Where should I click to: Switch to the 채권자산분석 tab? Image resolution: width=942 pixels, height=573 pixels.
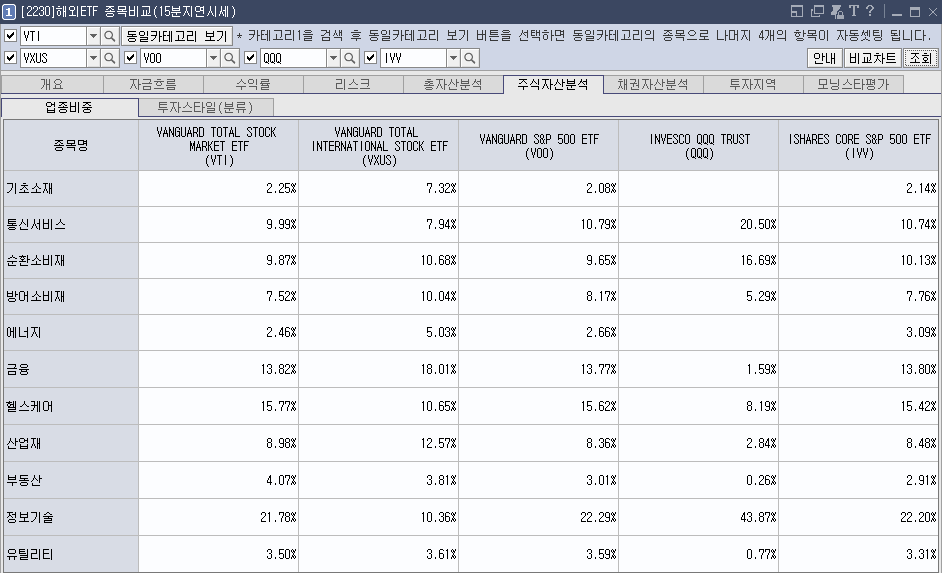(x=653, y=85)
